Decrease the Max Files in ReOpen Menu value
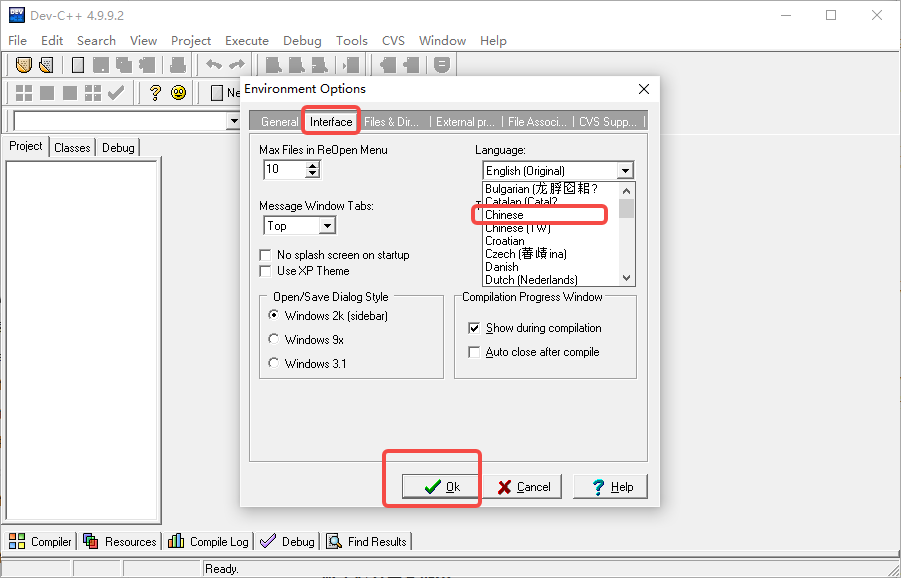The image size is (901, 578). click(x=312, y=174)
